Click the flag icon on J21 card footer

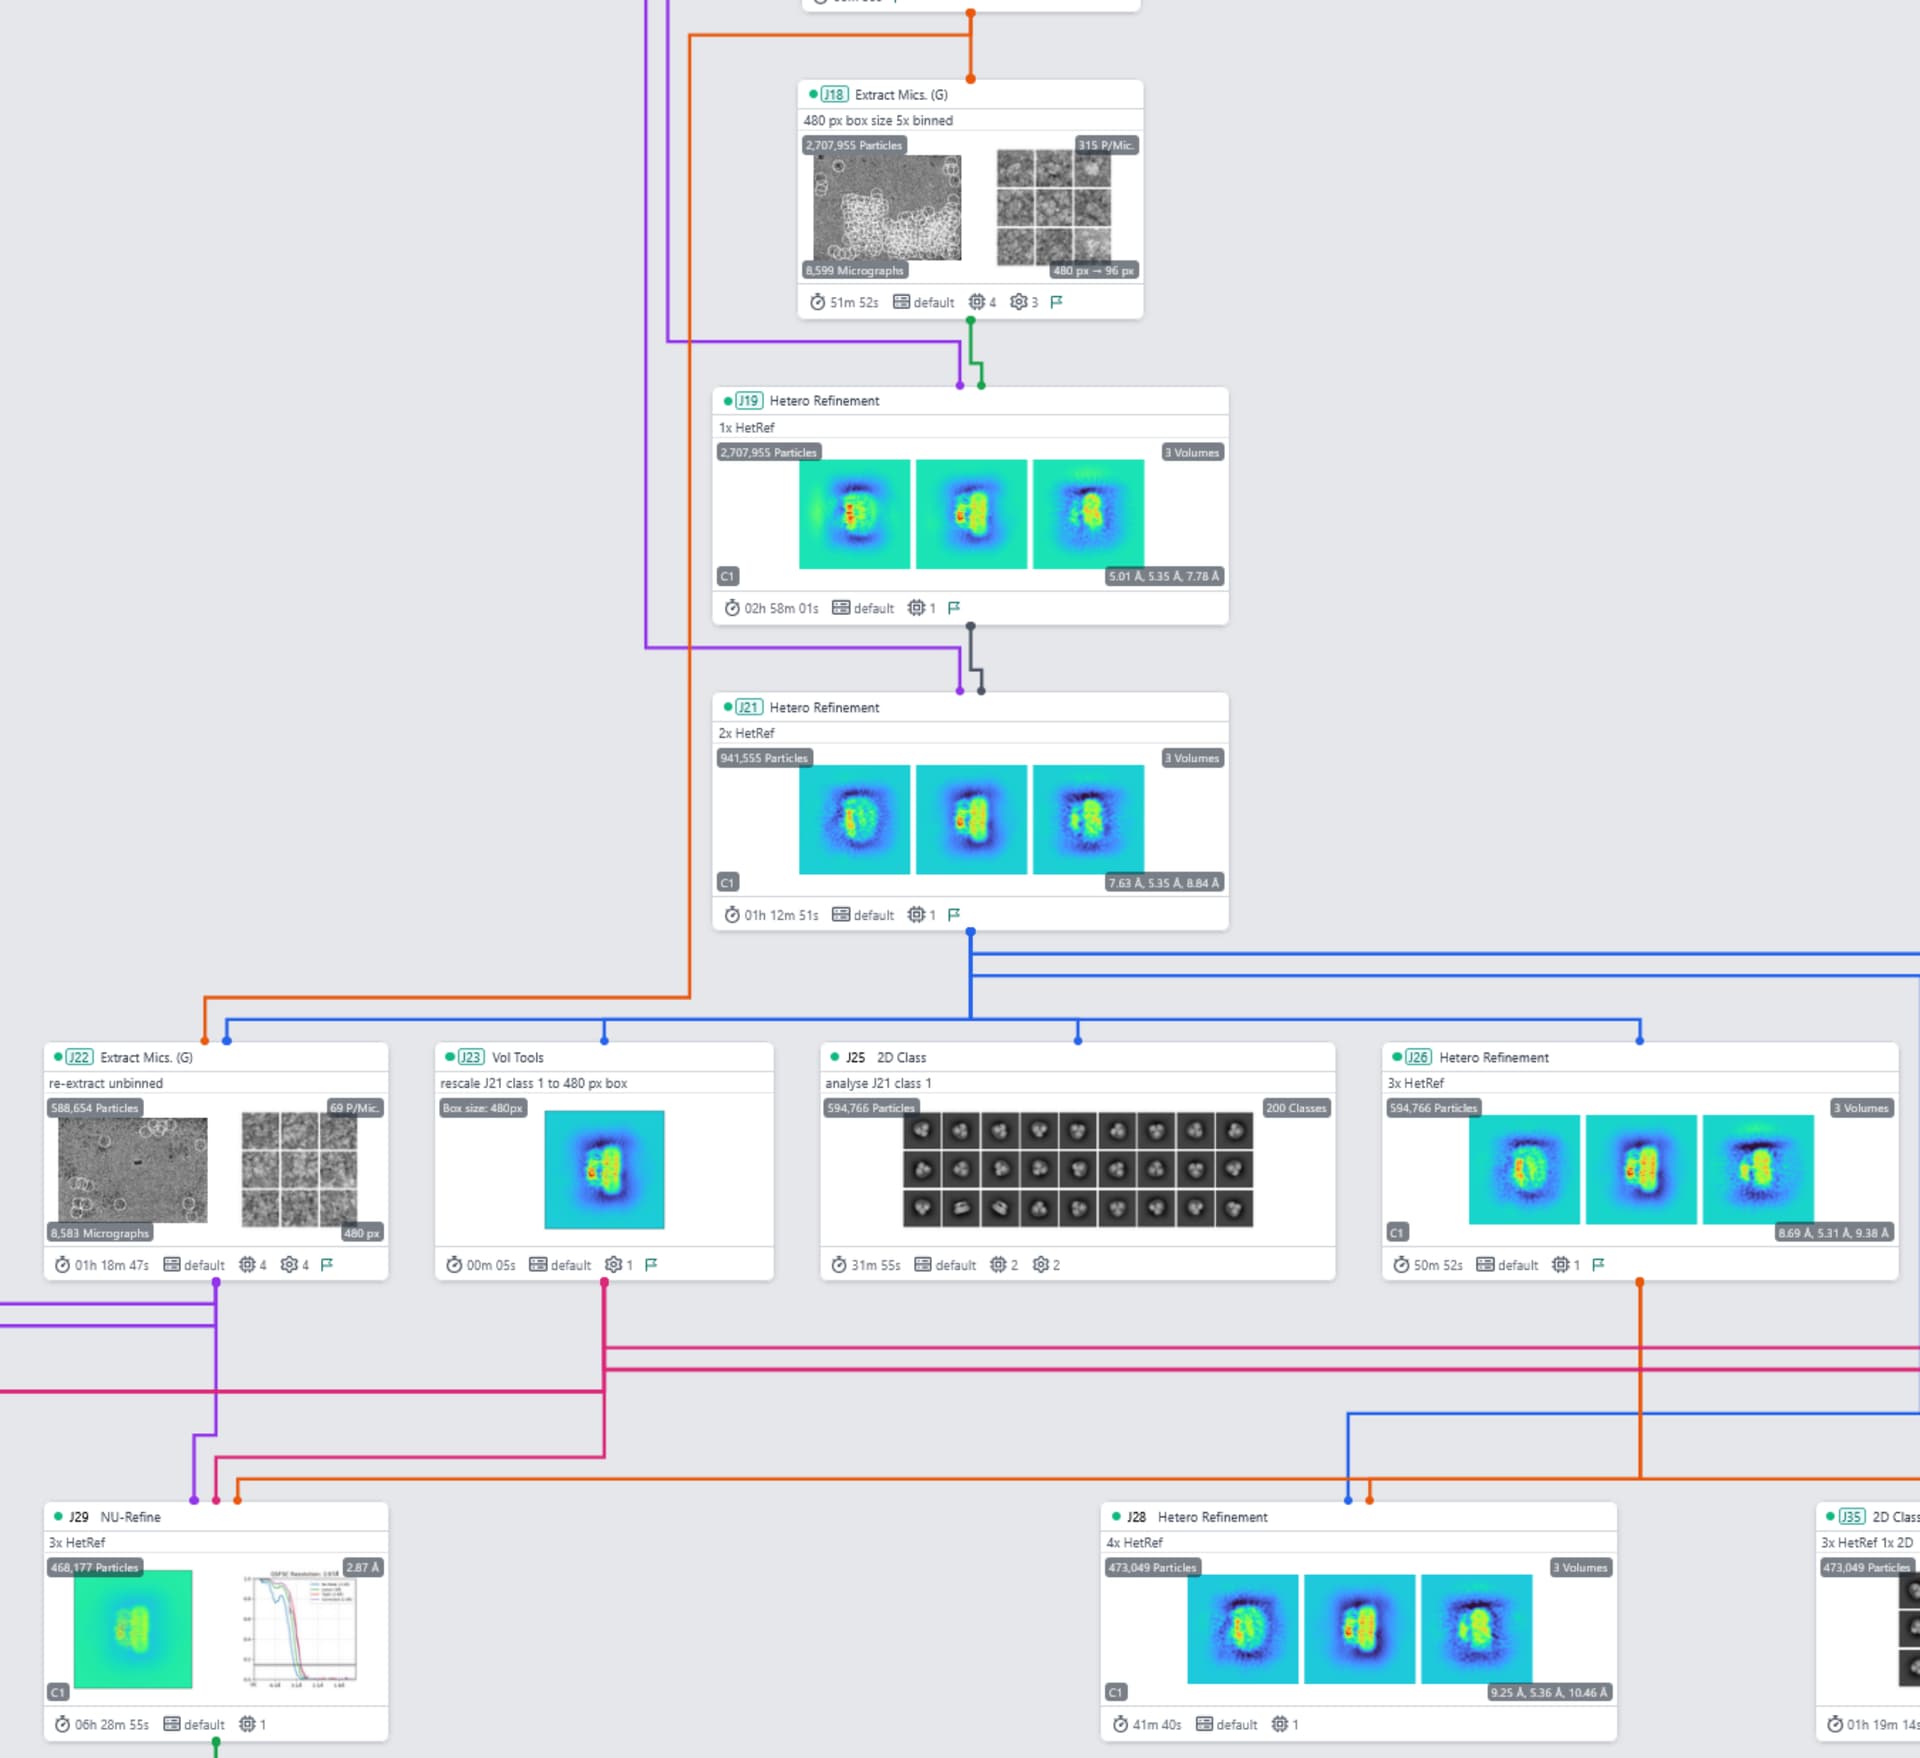(x=953, y=915)
